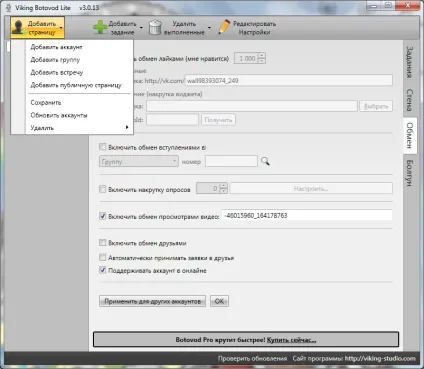Click the OK button
Image resolution: width=424 pixels, height=369 pixels.
(219, 301)
